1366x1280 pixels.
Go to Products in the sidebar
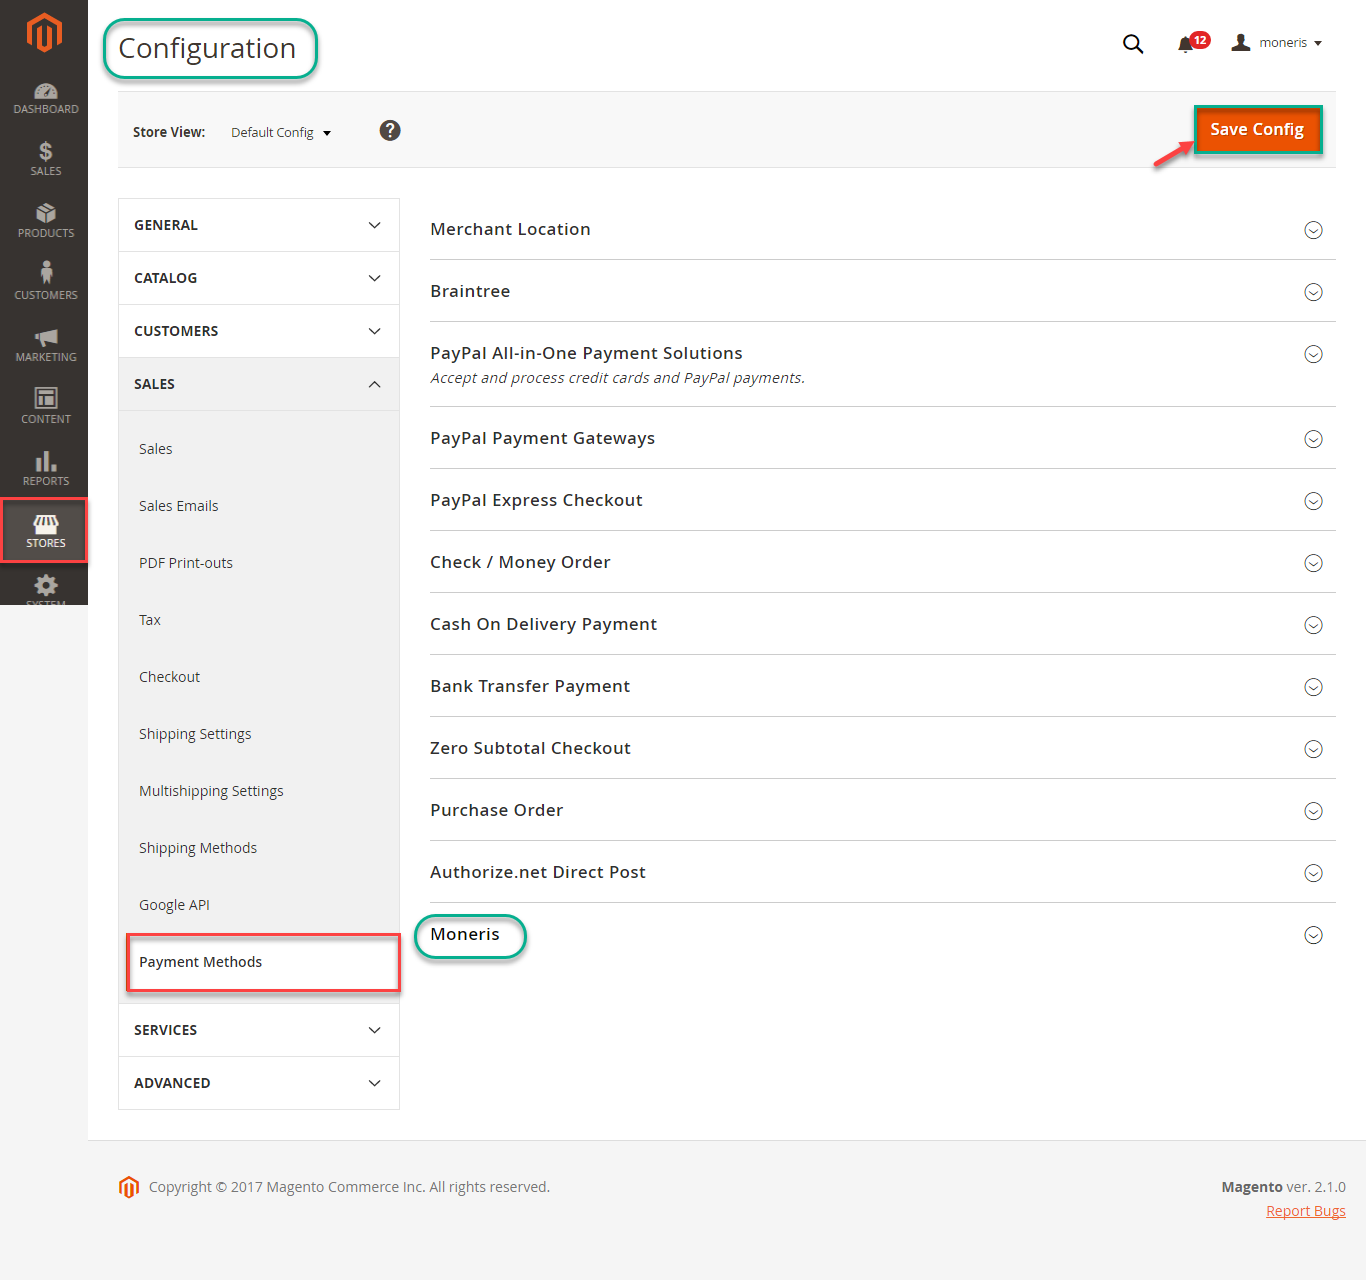point(46,221)
